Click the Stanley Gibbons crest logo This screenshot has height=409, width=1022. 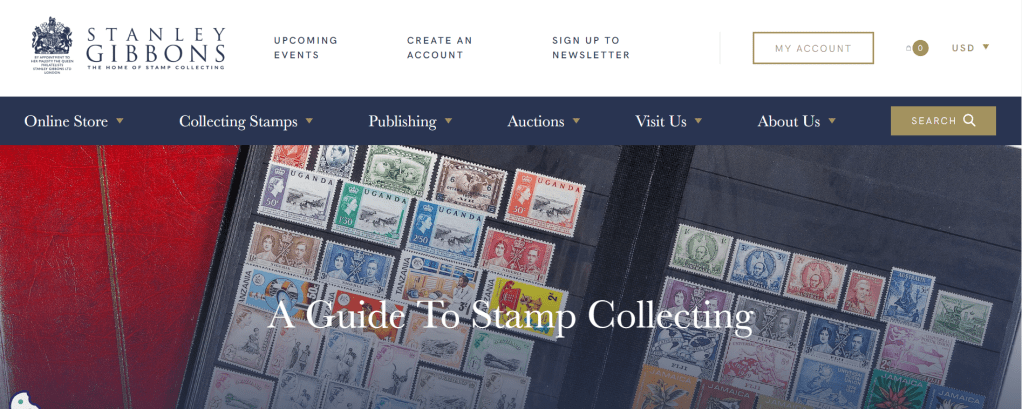point(53,46)
